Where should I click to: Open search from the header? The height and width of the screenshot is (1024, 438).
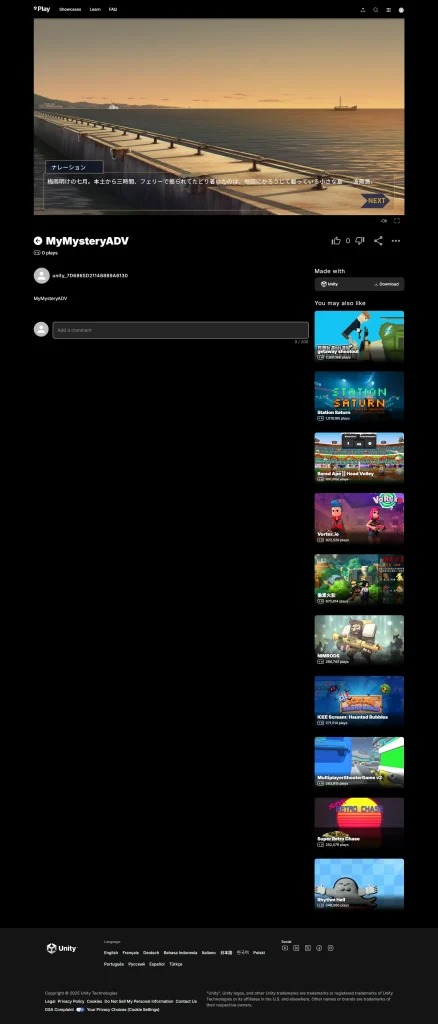[x=375, y=10]
